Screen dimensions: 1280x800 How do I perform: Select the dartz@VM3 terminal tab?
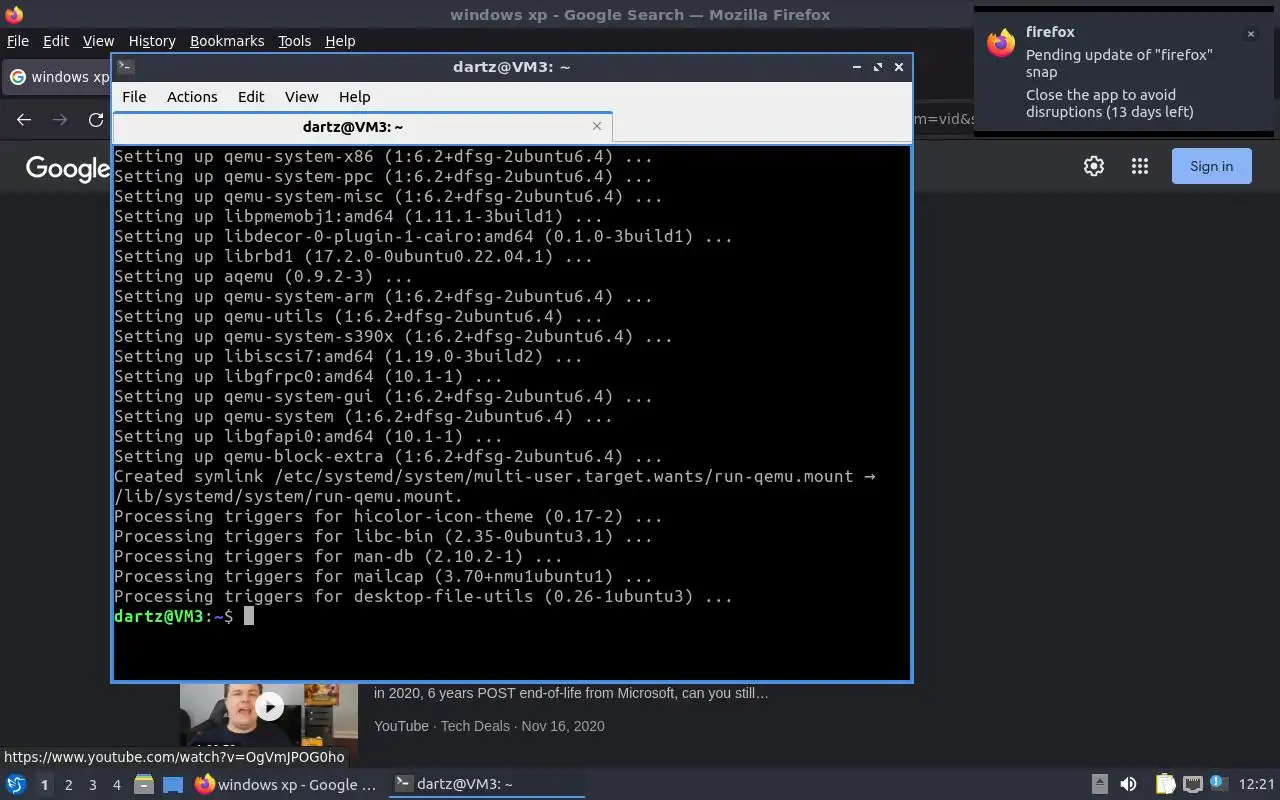362,127
